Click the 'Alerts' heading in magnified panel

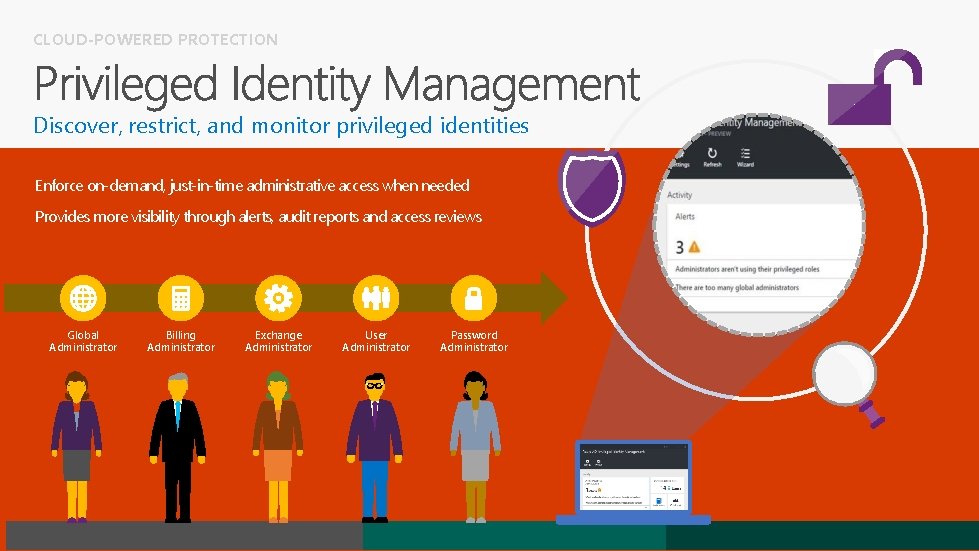click(x=685, y=217)
